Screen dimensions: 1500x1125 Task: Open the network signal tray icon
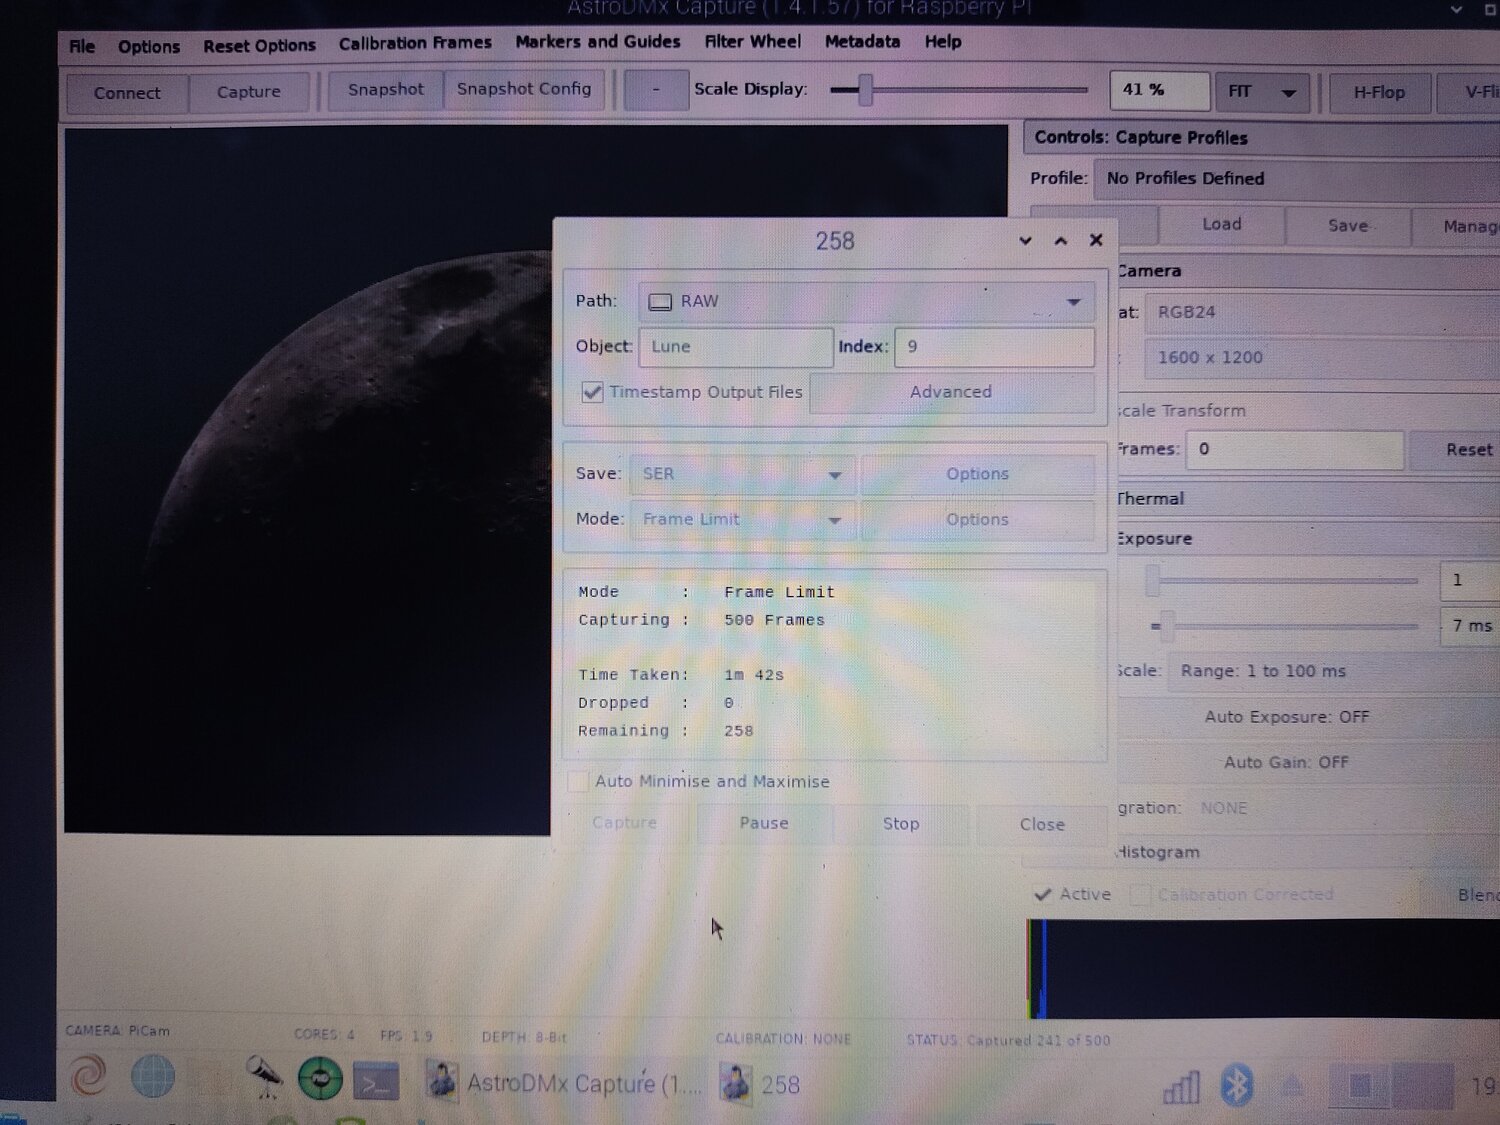coord(1181,1086)
